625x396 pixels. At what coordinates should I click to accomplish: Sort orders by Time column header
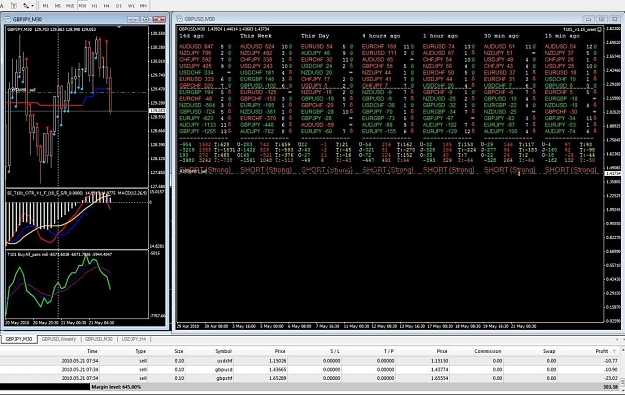[92, 351]
